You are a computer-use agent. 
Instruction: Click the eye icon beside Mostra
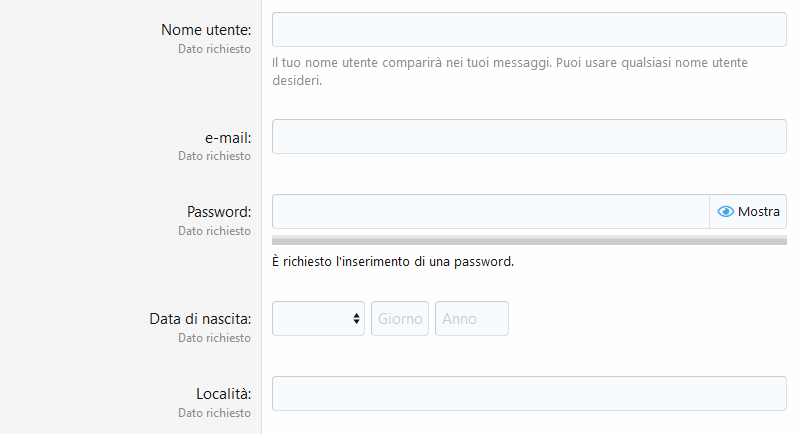pyautogui.click(x=725, y=211)
